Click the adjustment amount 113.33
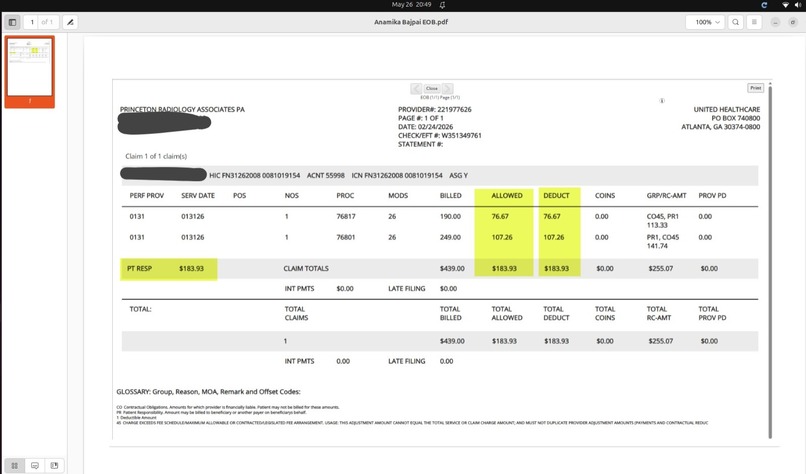This screenshot has width=806, height=474. point(657,225)
